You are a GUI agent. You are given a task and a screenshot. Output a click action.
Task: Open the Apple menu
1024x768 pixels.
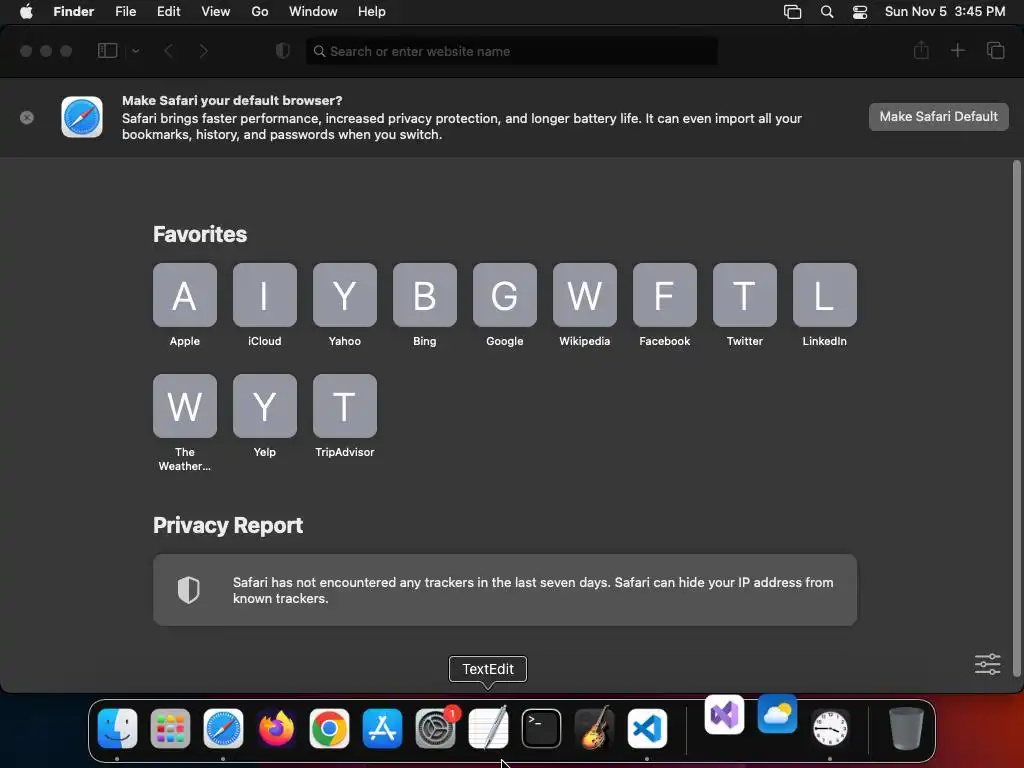(x=26, y=12)
